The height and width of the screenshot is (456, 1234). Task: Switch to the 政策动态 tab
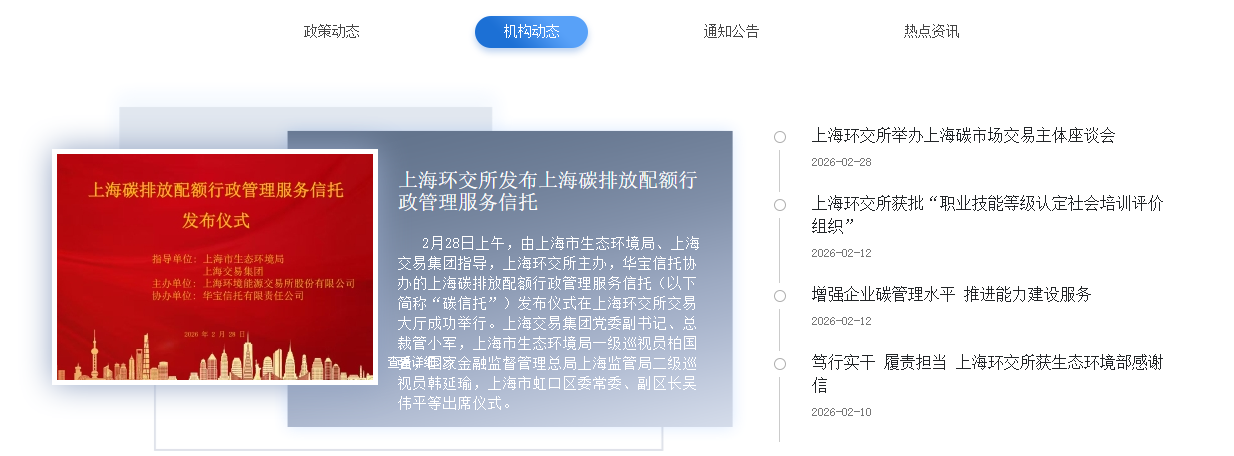tap(331, 31)
